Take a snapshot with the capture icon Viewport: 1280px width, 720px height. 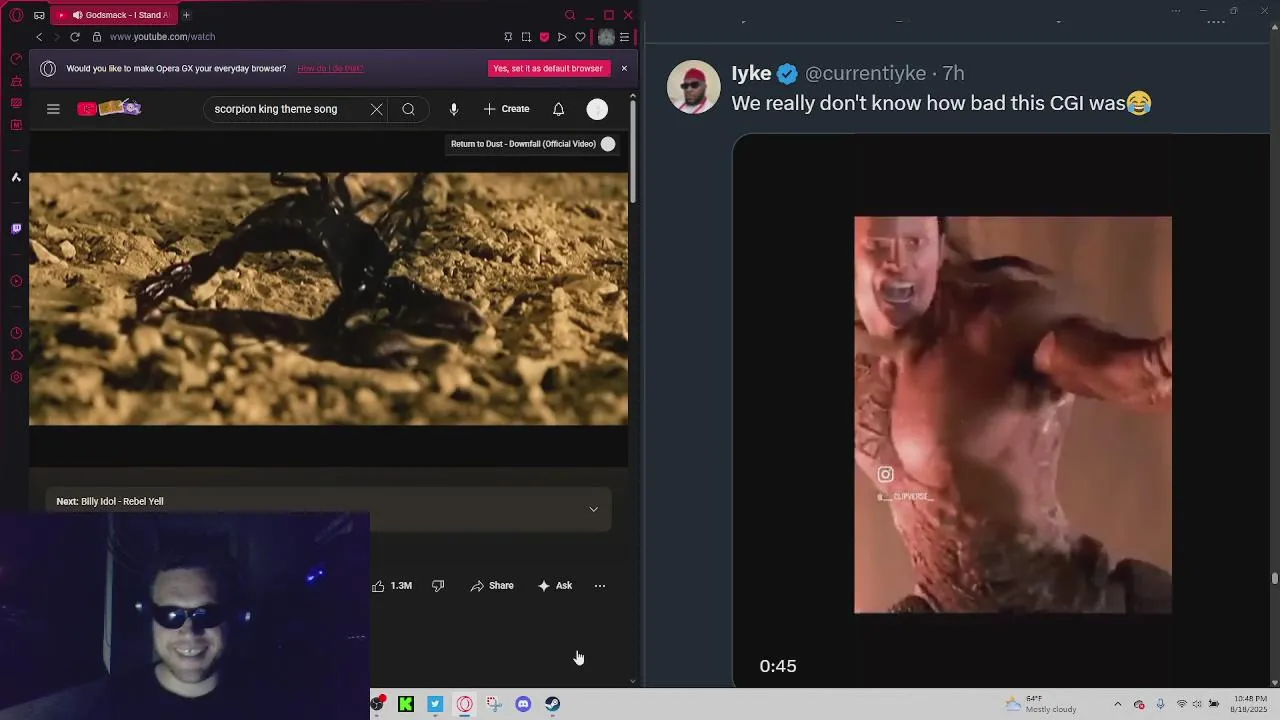click(x=526, y=37)
